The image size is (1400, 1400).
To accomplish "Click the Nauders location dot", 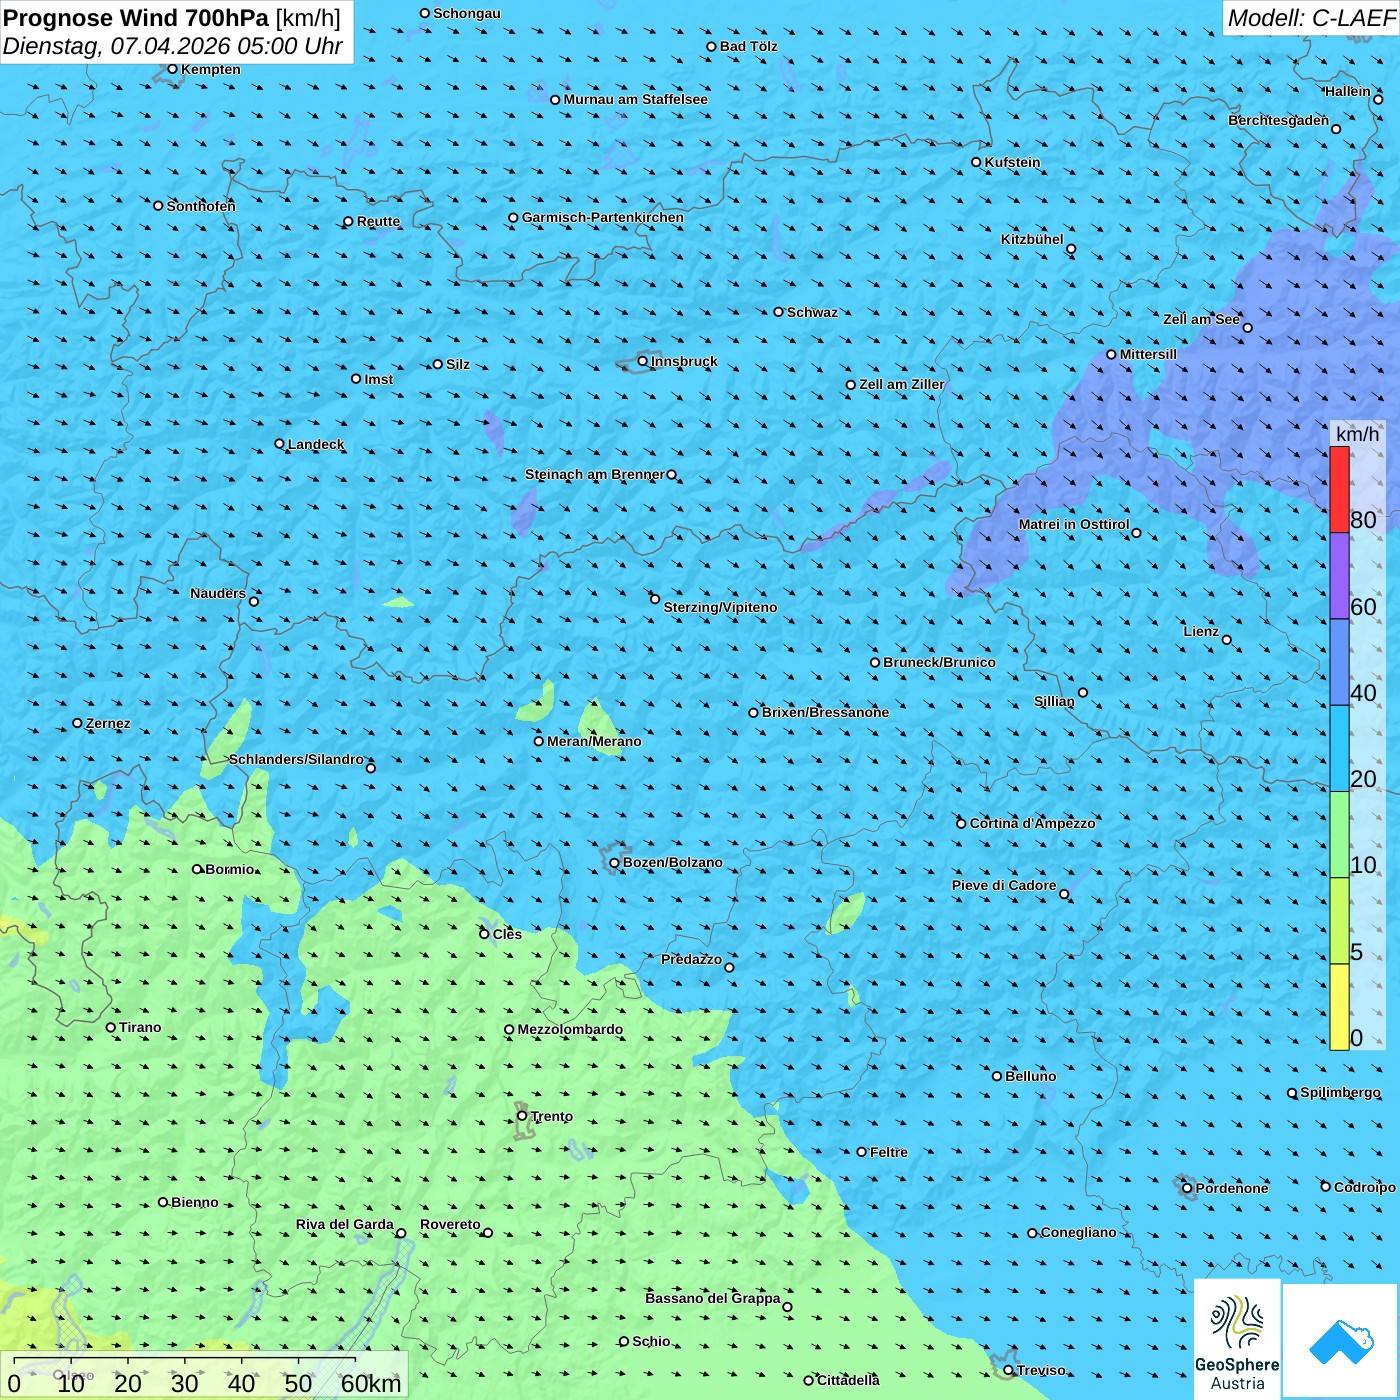I will [254, 601].
